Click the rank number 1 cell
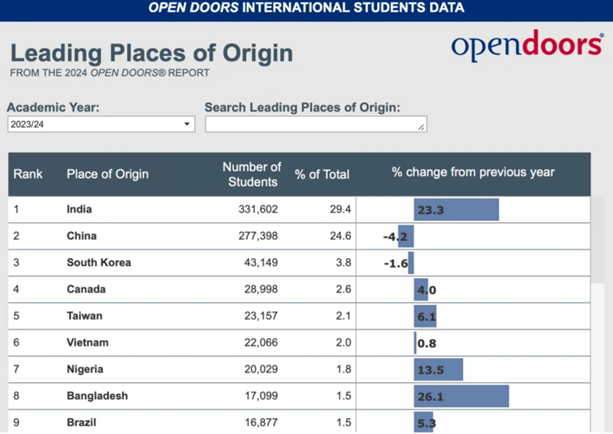Image resolution: width=613 pixels, height=434 pixels. 16,209
